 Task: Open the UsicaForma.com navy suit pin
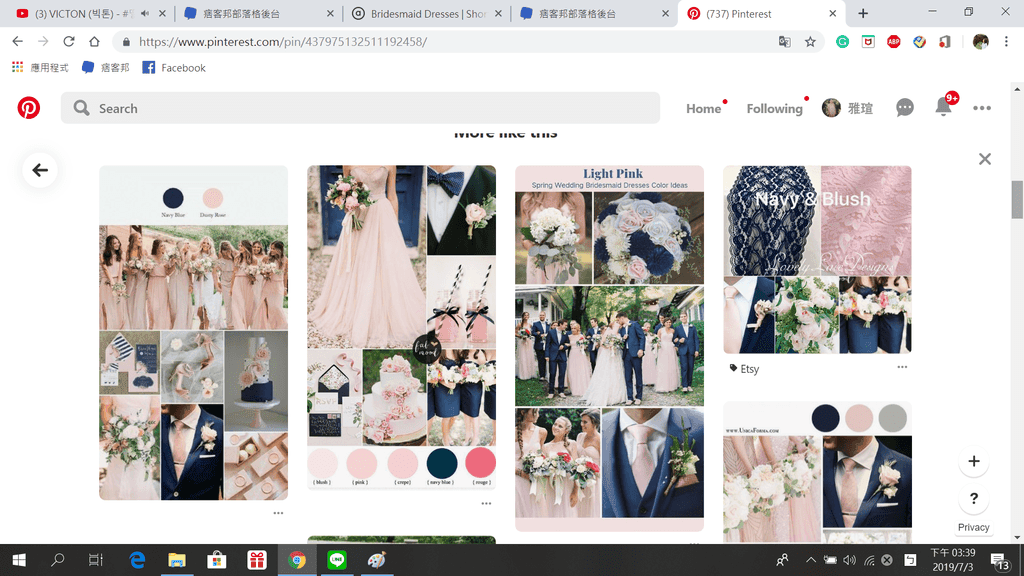click(x=817, y=472)
